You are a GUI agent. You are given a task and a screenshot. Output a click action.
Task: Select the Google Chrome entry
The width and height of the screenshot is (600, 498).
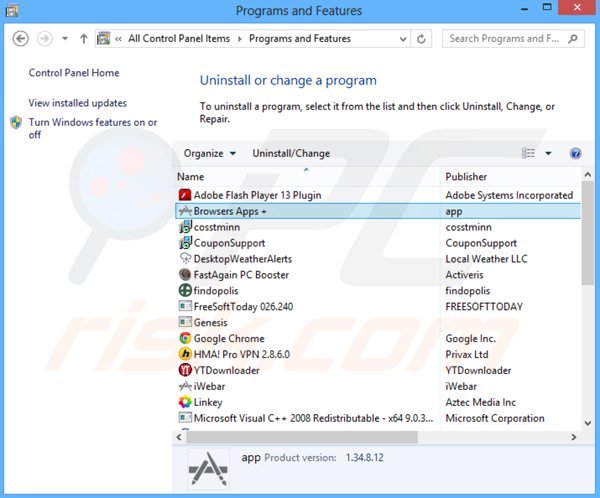coord(229,339)
